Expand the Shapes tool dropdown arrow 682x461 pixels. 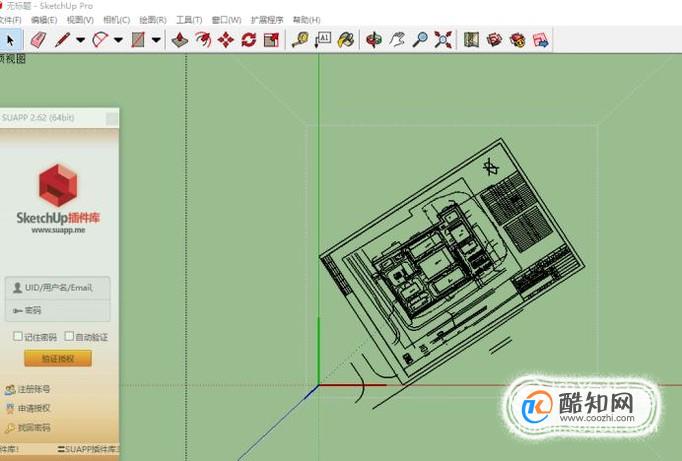click(156, 40)
